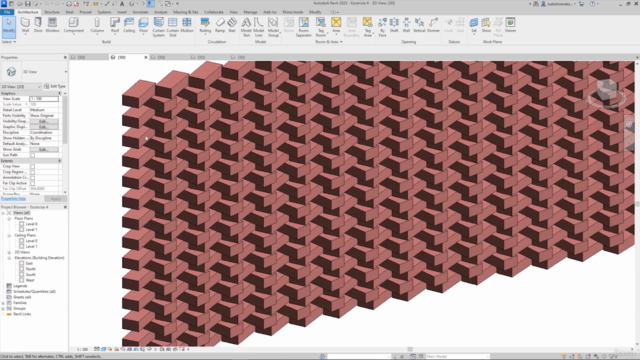Screen dimensions: 640x360
Task: Select the Door tool
Action: coord(38,25)
